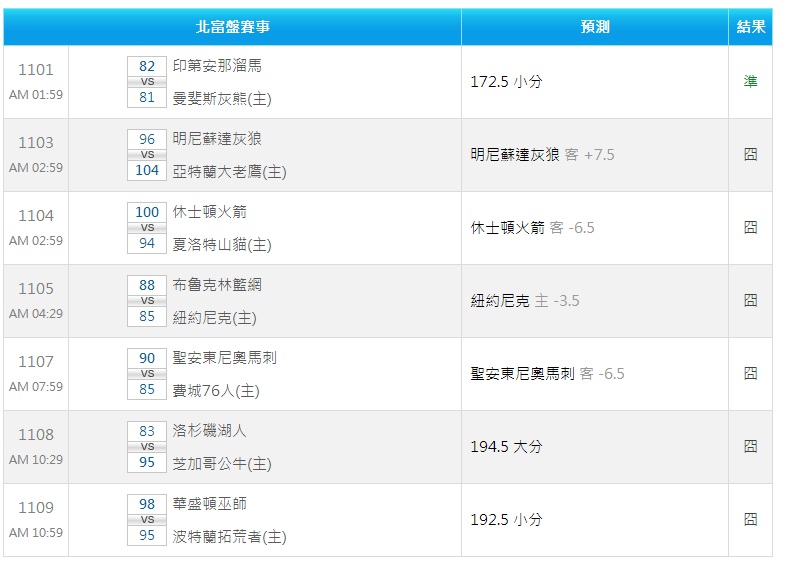
Task: Click the 預測 column header
Action: (595, 27)
